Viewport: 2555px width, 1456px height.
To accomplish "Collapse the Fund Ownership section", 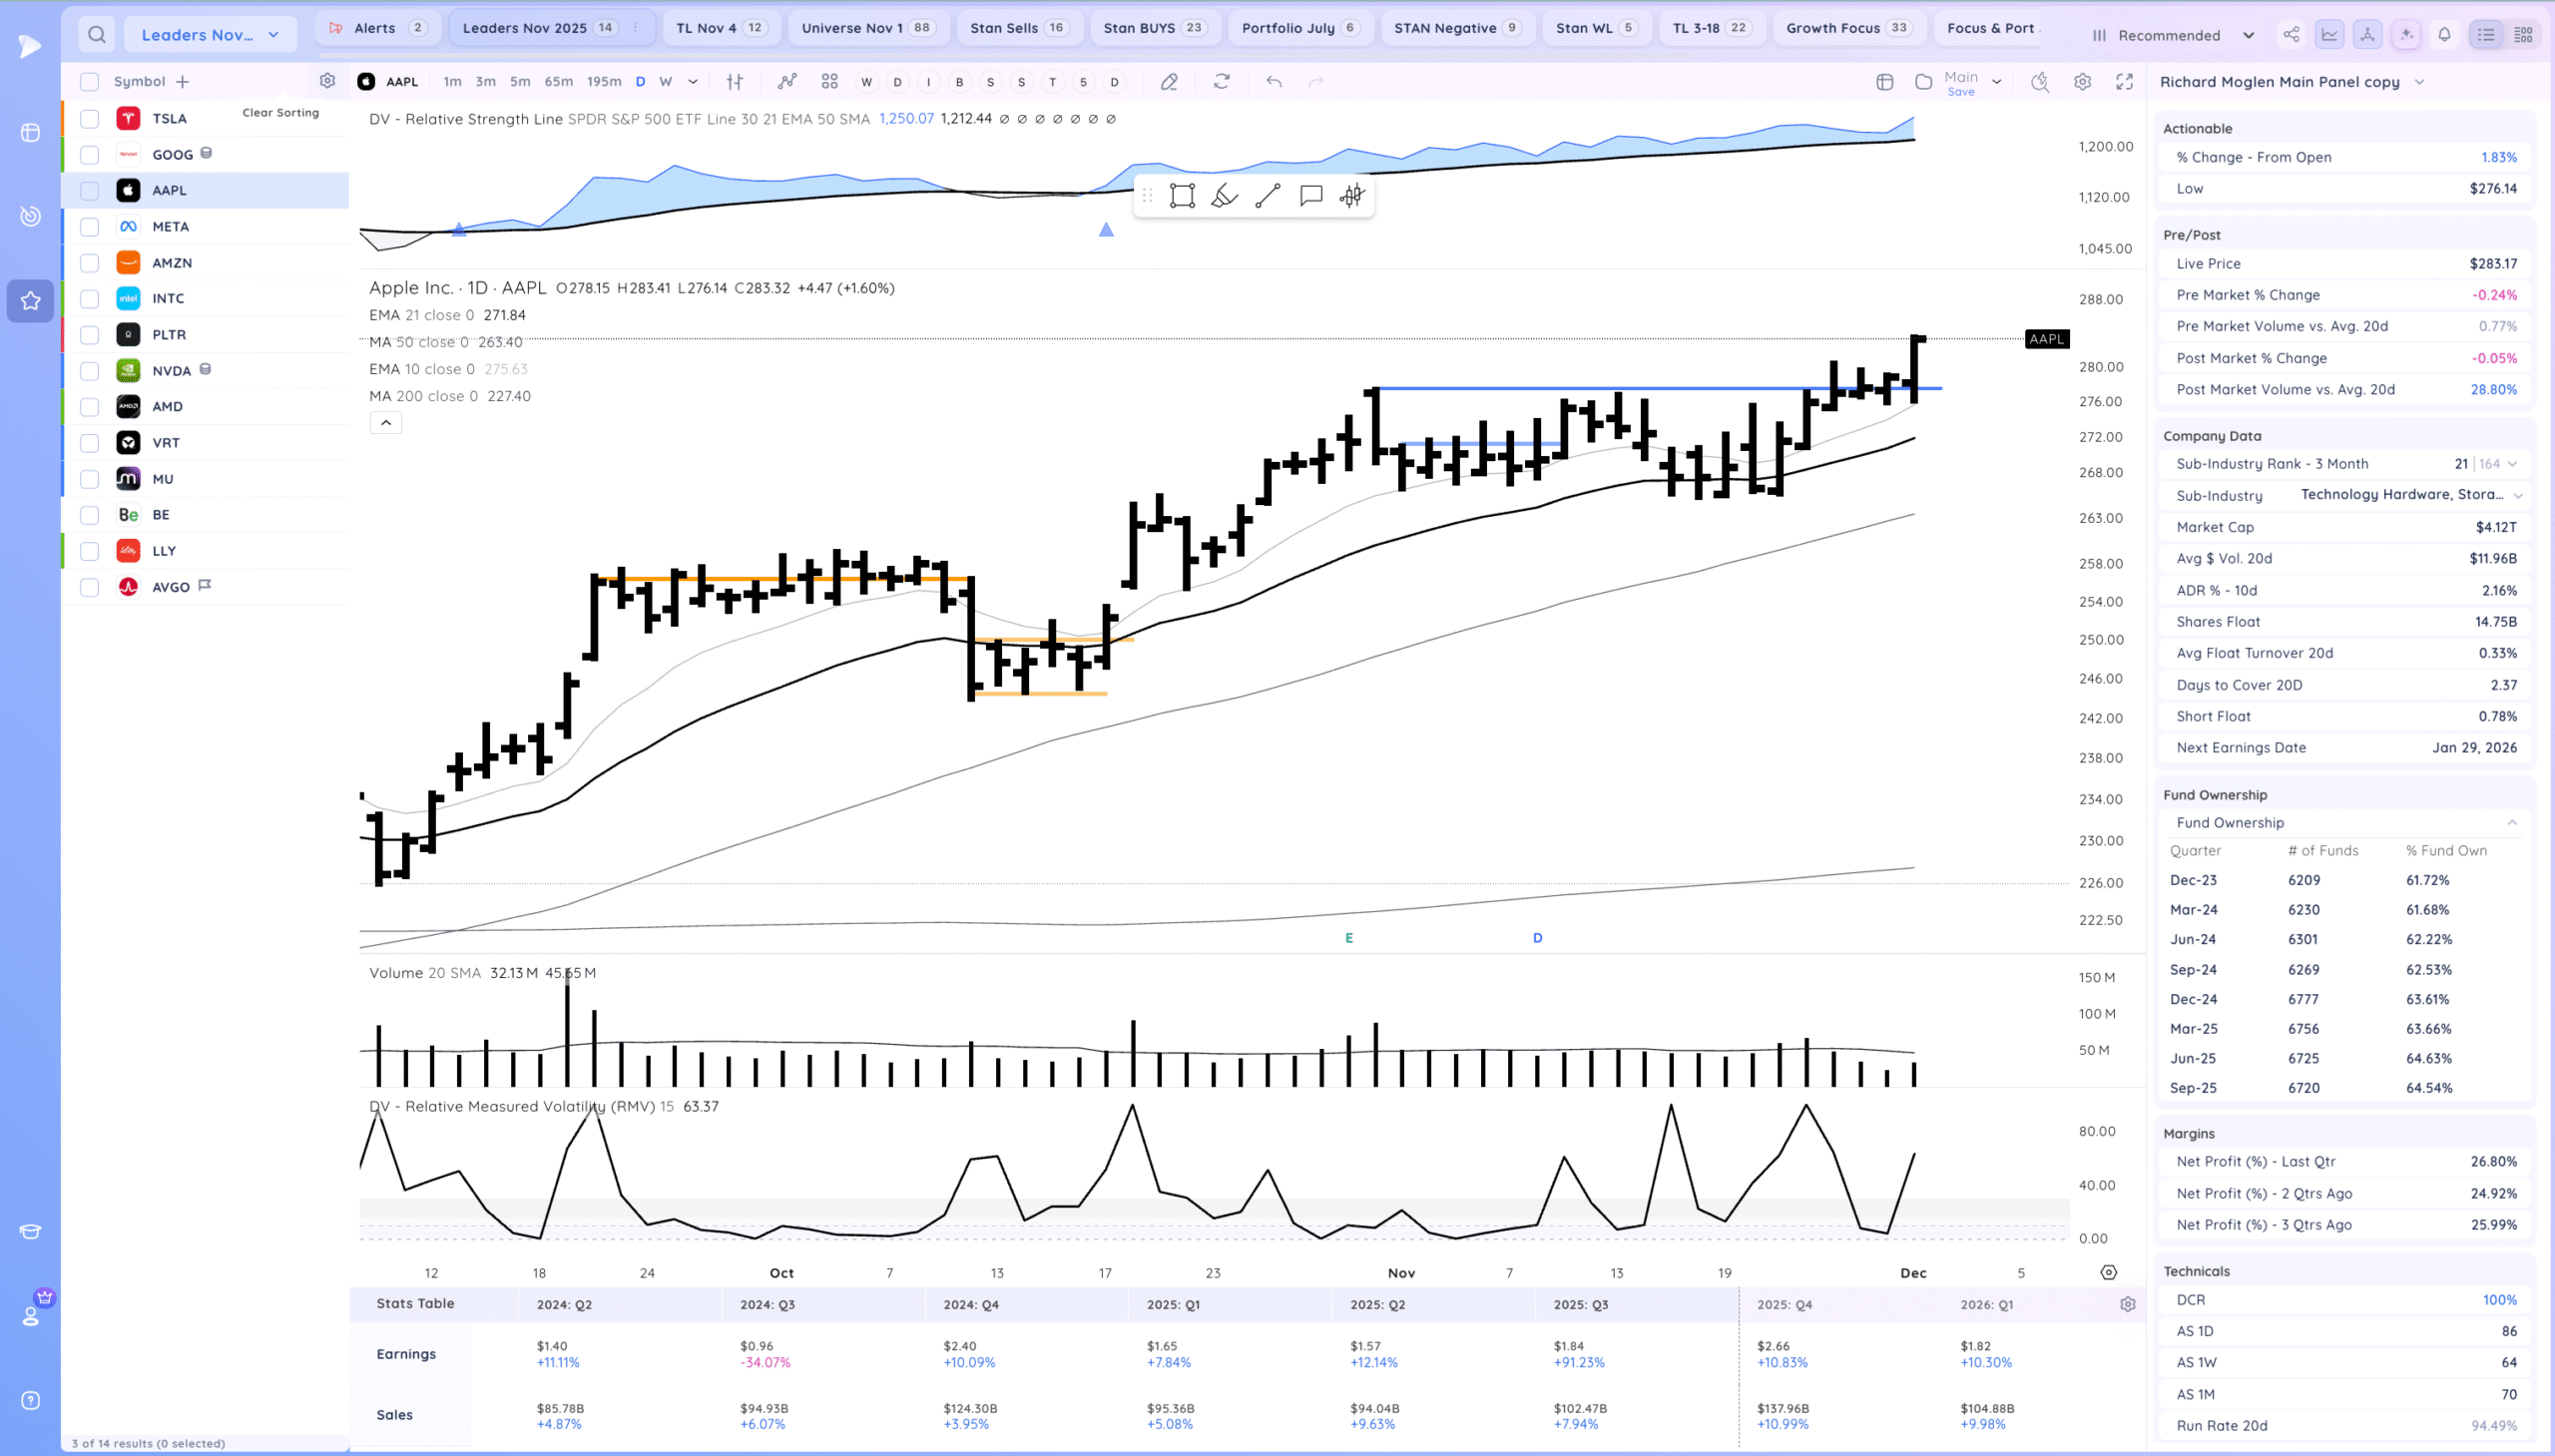I will (2511, 823).
